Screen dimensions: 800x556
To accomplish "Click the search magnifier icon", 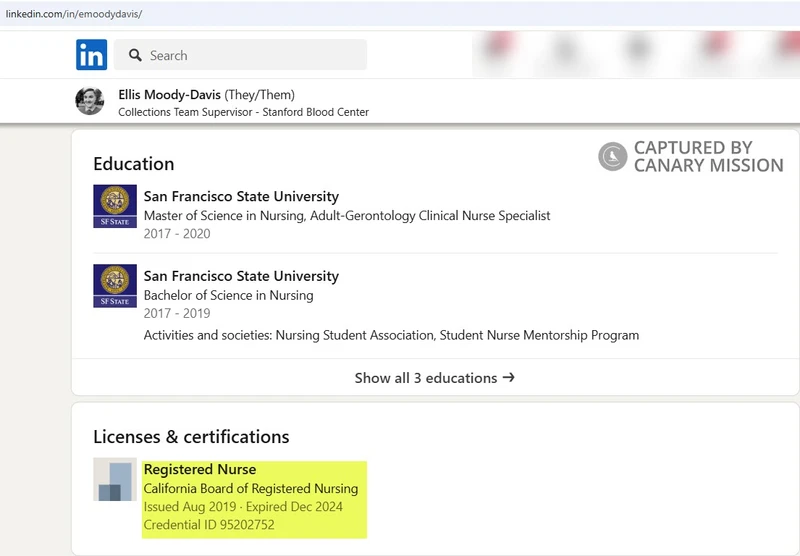I will click(x=135, y=55).
